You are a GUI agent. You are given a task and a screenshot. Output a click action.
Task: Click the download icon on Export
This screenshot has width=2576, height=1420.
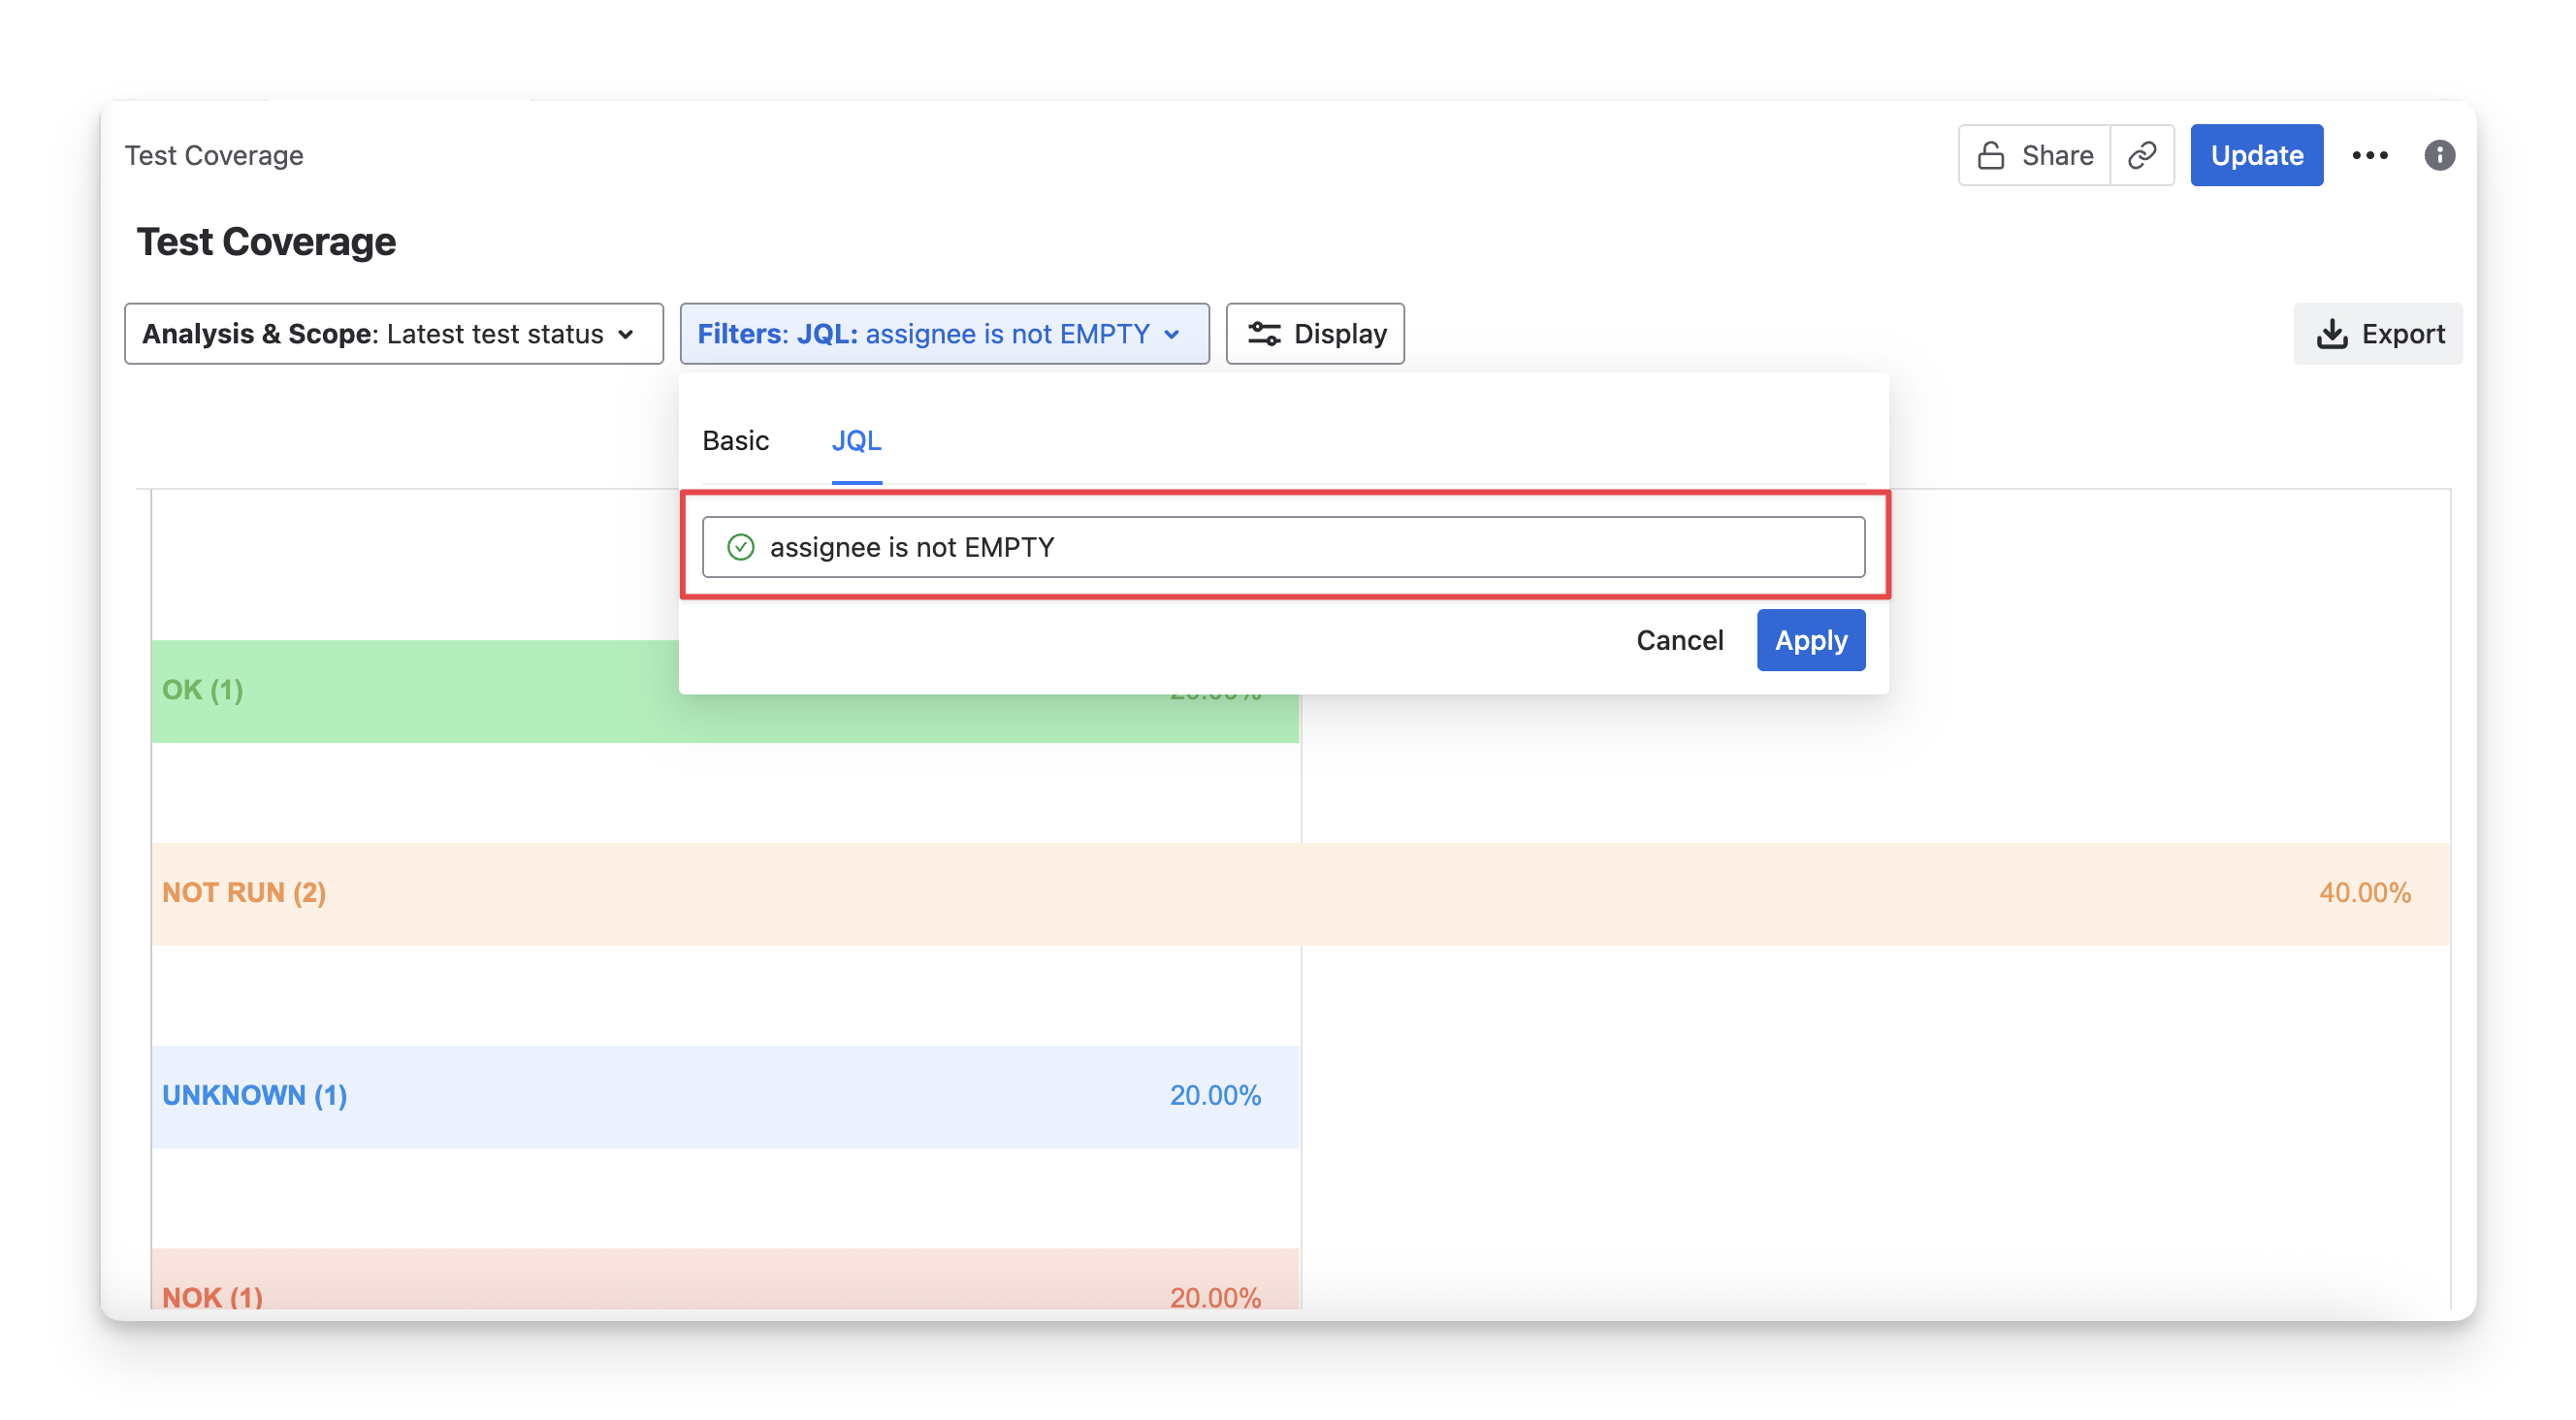click(2331, 334)
